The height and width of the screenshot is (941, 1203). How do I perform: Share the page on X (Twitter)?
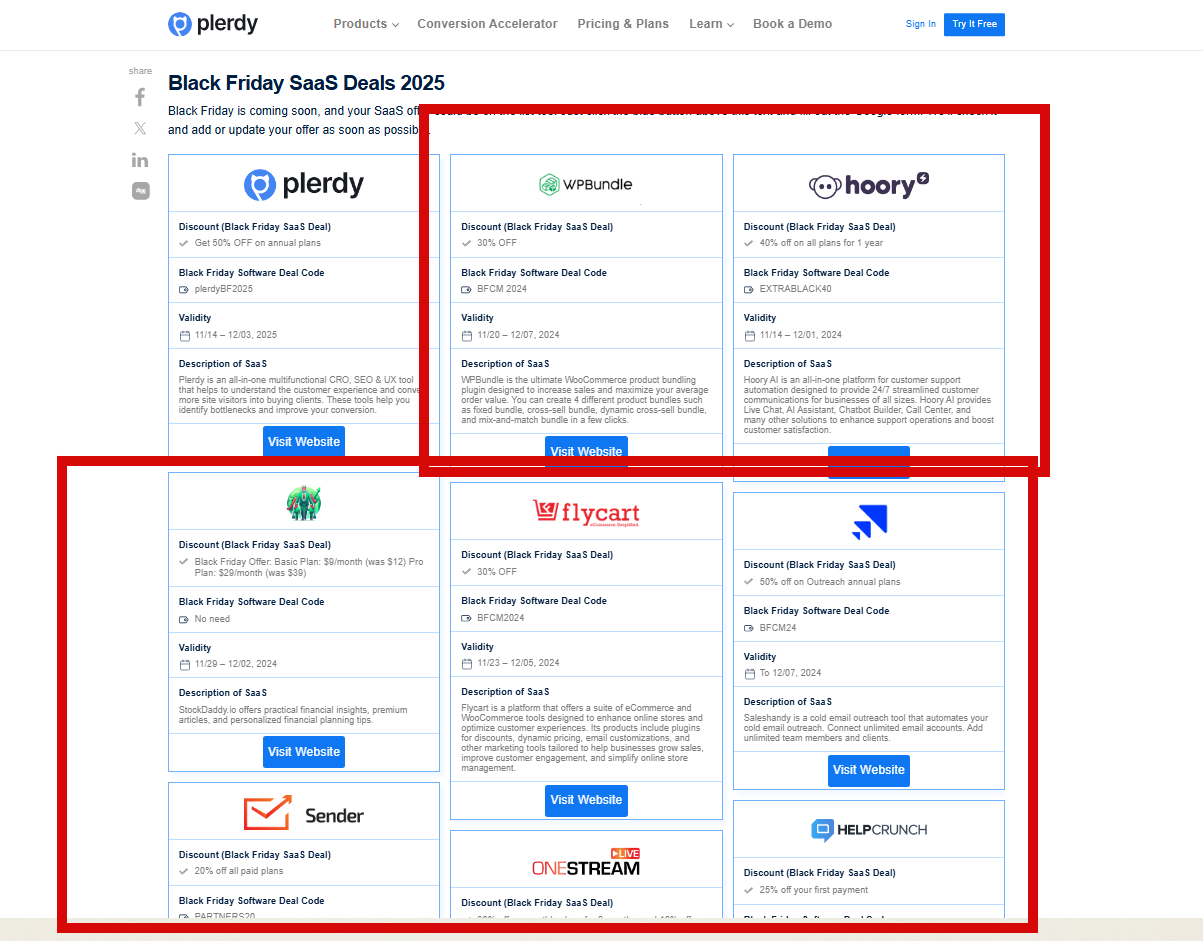(140, 128)
